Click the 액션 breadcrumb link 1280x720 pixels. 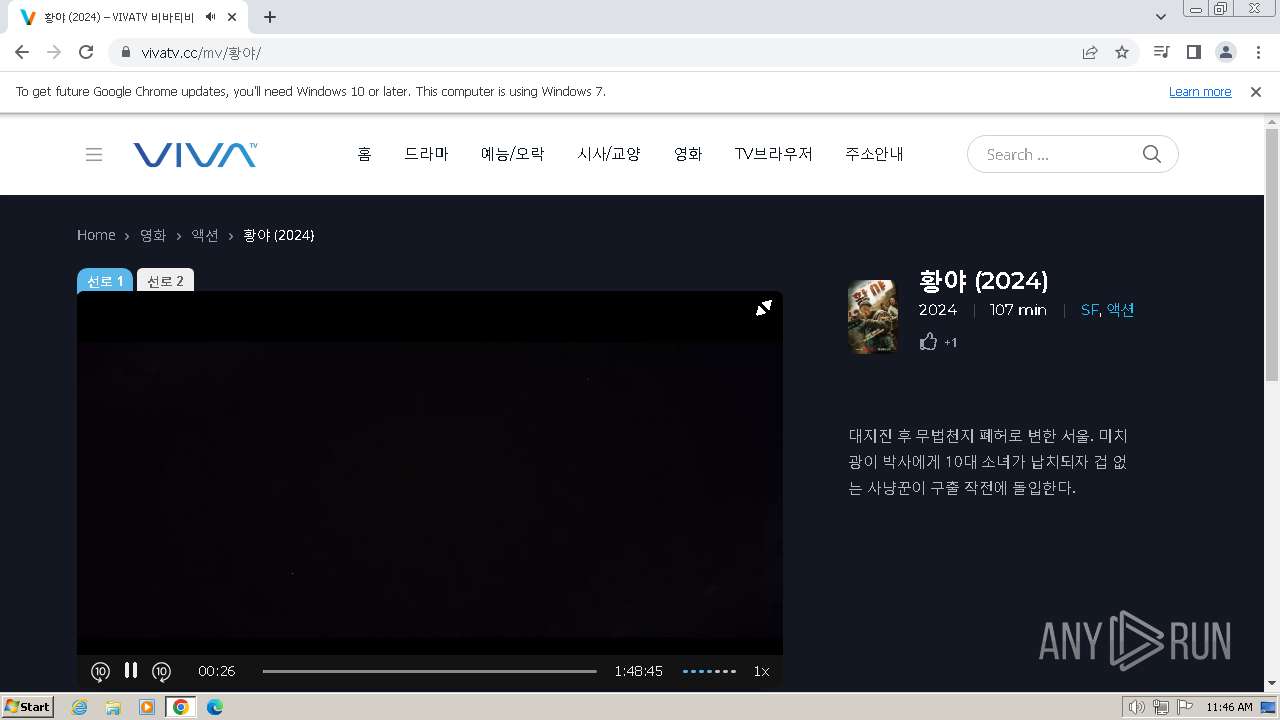pos(205,235)
